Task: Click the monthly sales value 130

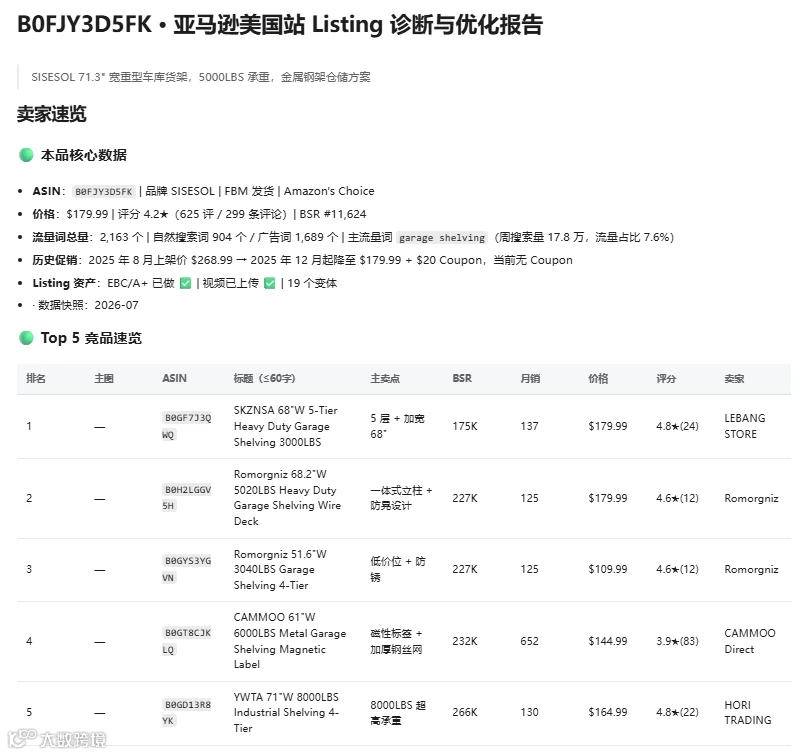Action: 529,712
